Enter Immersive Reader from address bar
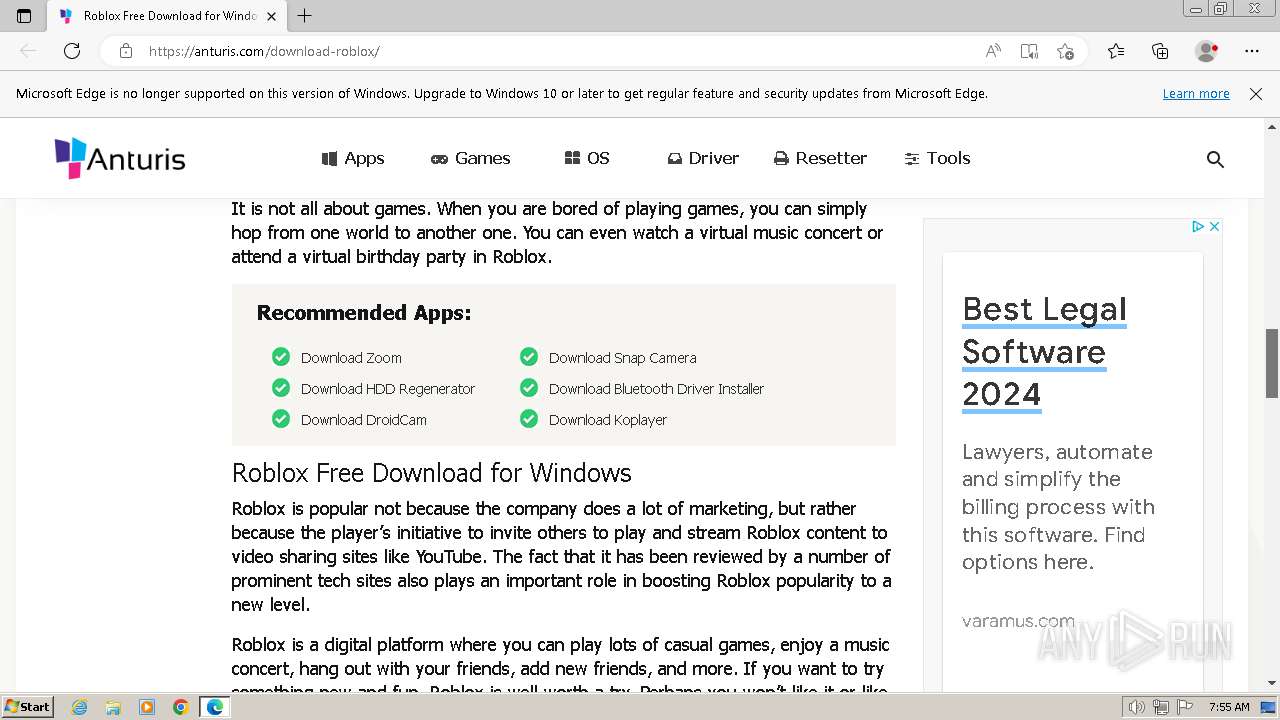The height and width of the screenshot is (720, 1280). tap(1029, 51)
